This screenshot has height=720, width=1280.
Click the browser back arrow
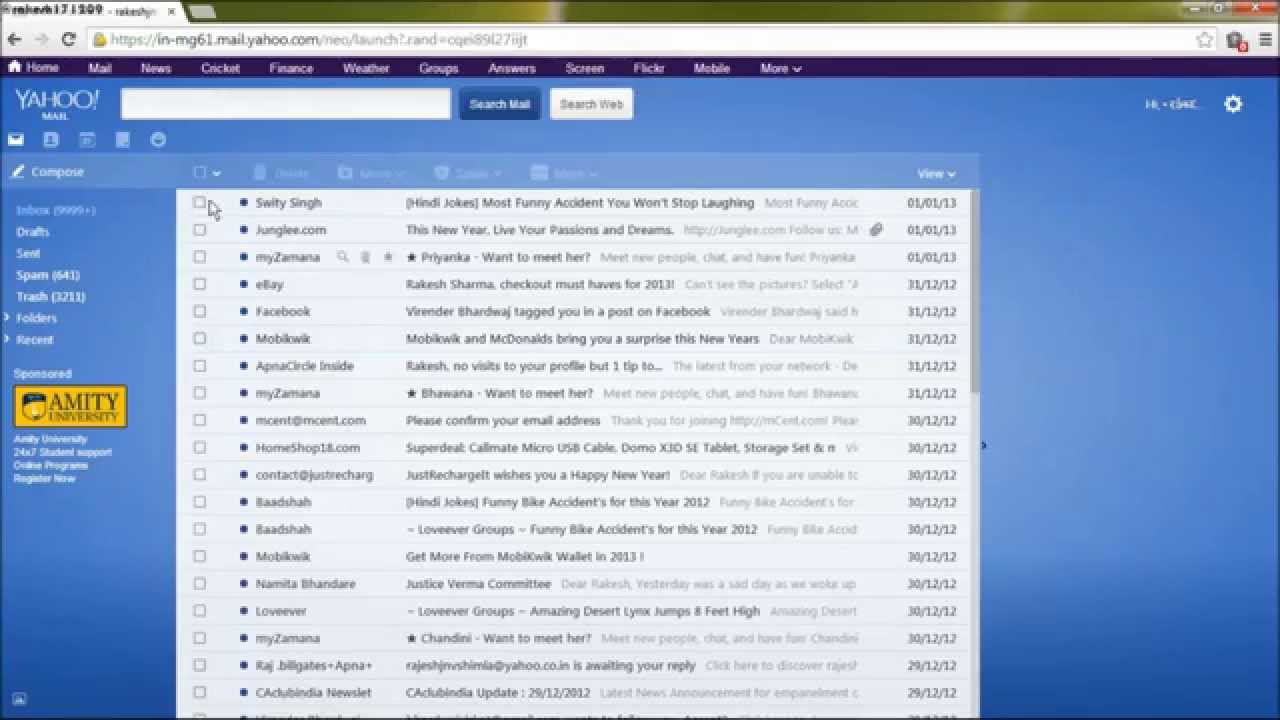(14, 40)
